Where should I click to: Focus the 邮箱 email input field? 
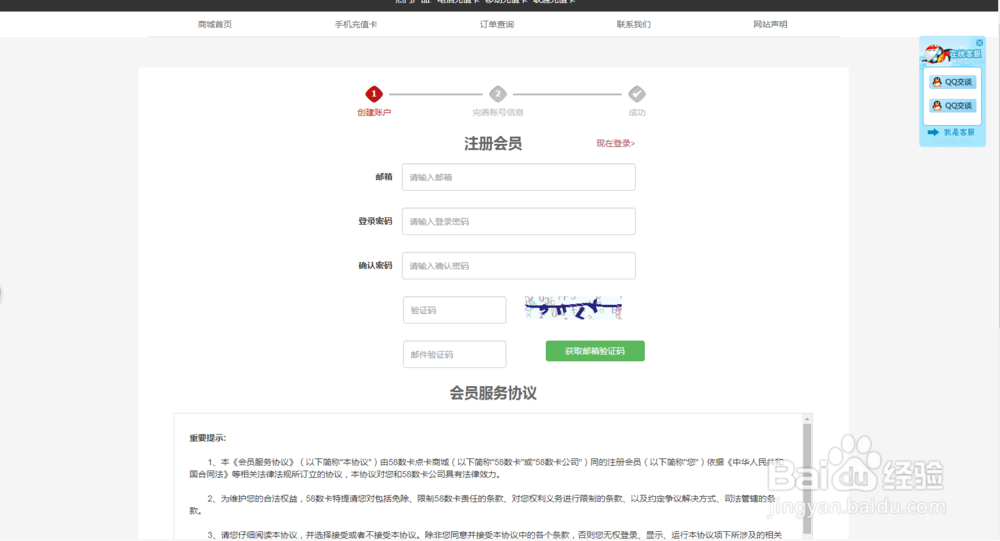pyautogui.click(x=518, y=177)
